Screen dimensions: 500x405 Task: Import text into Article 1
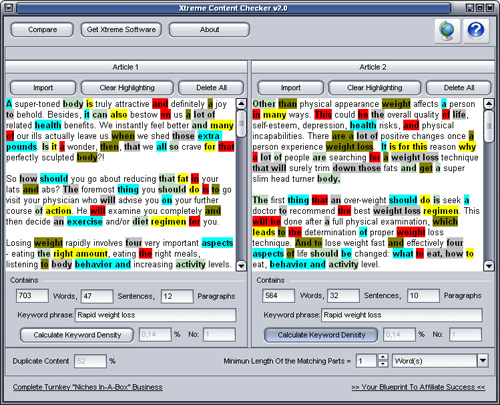point(43,88)
